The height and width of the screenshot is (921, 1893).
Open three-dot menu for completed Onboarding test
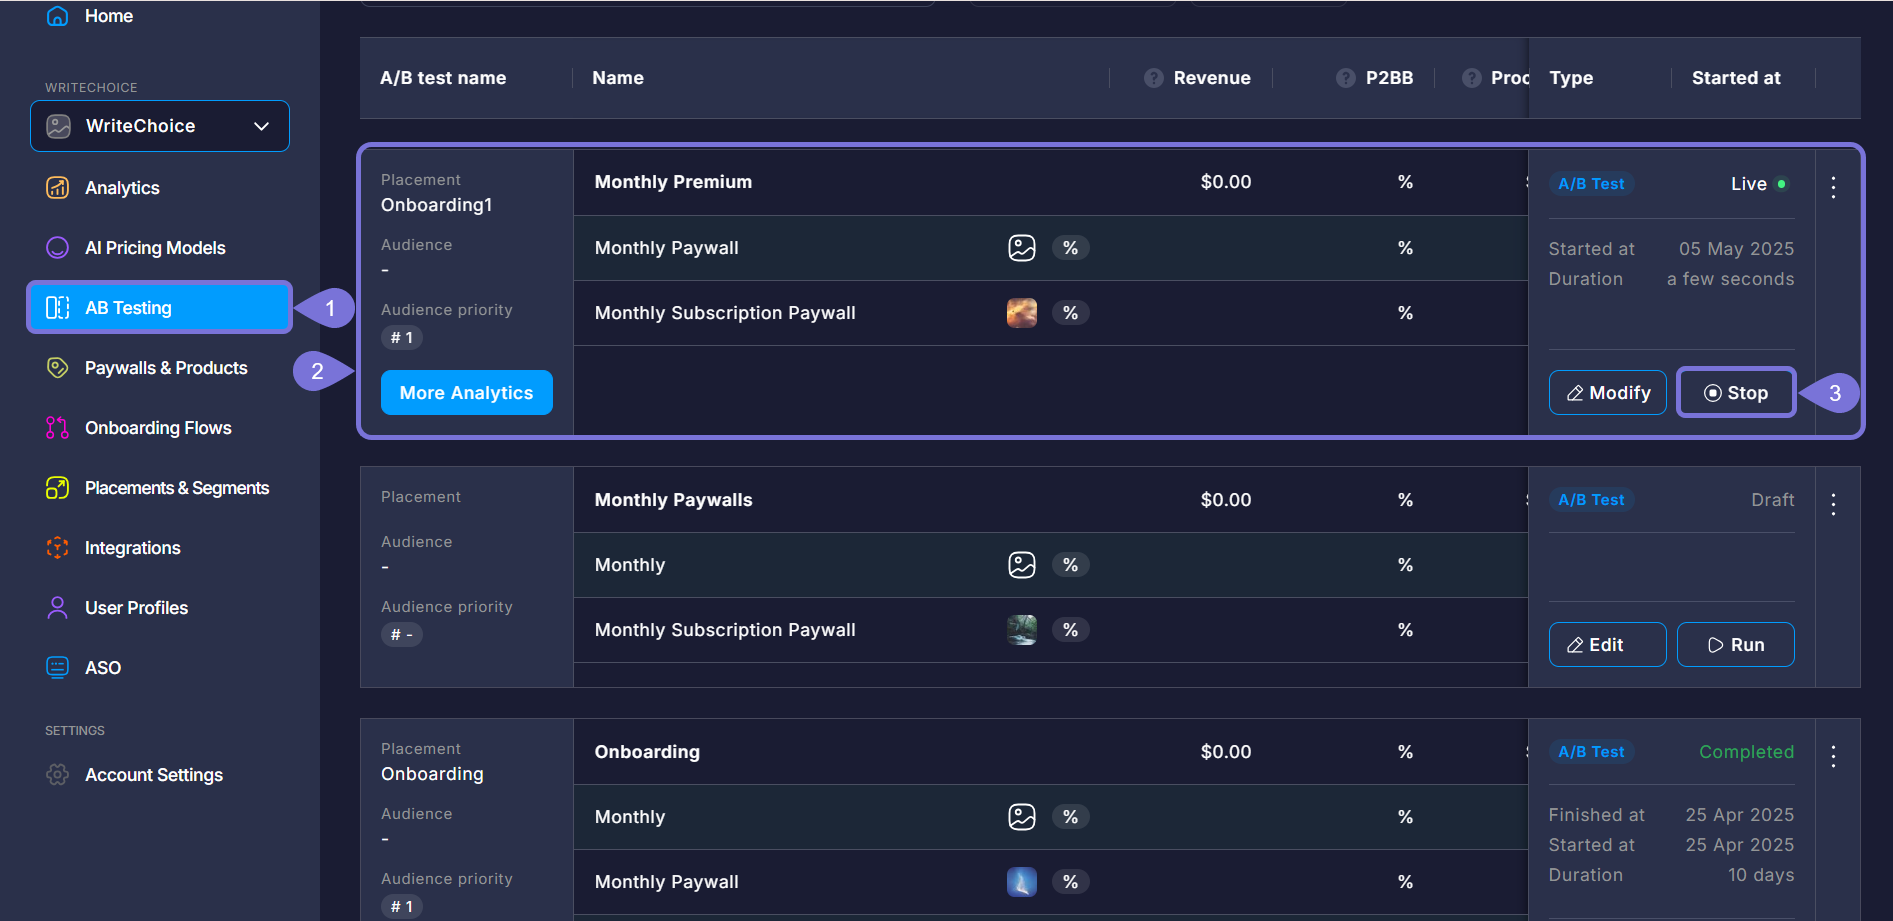pyautogui.click(x=1833, y=756)
